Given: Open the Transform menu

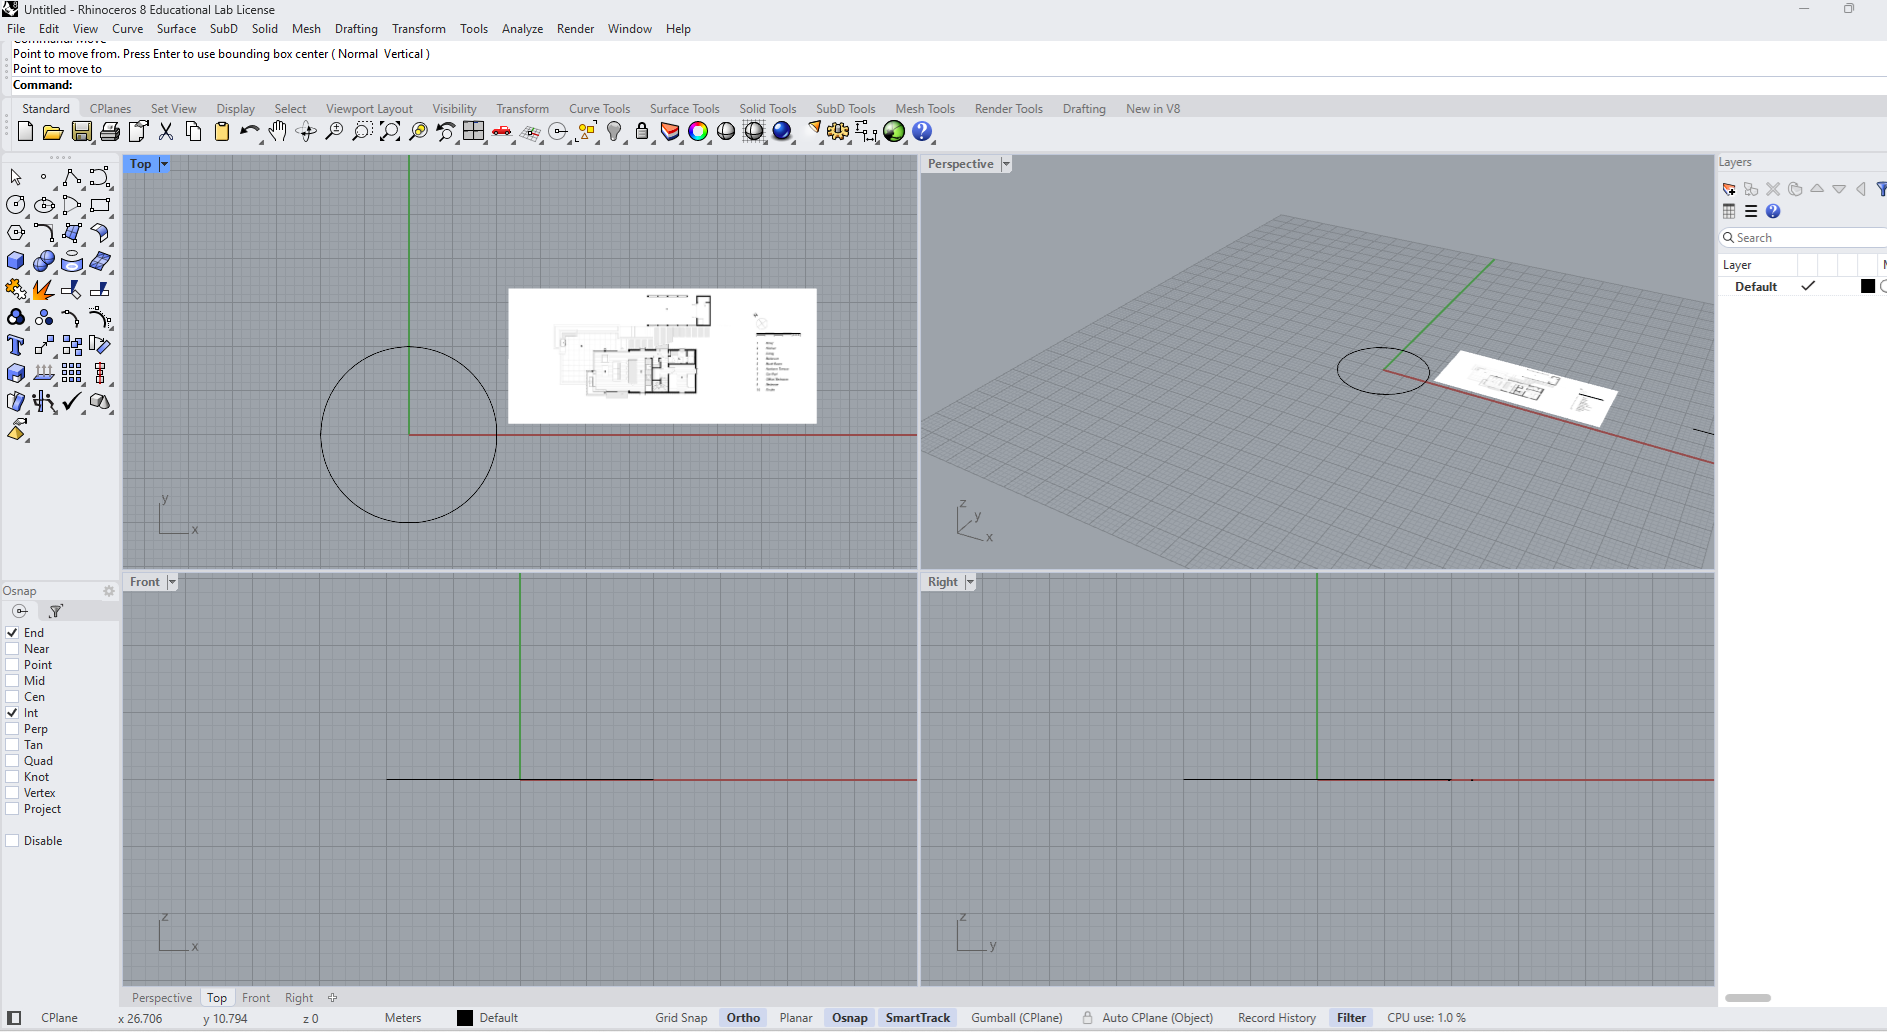Looking at the screenshot, I should [x=418, y=28].
